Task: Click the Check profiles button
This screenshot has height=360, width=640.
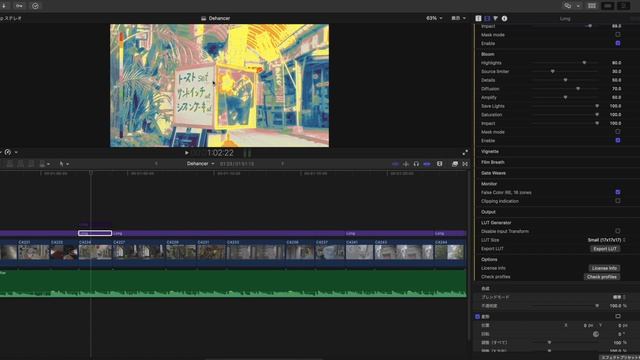Action: coord(602,277)
